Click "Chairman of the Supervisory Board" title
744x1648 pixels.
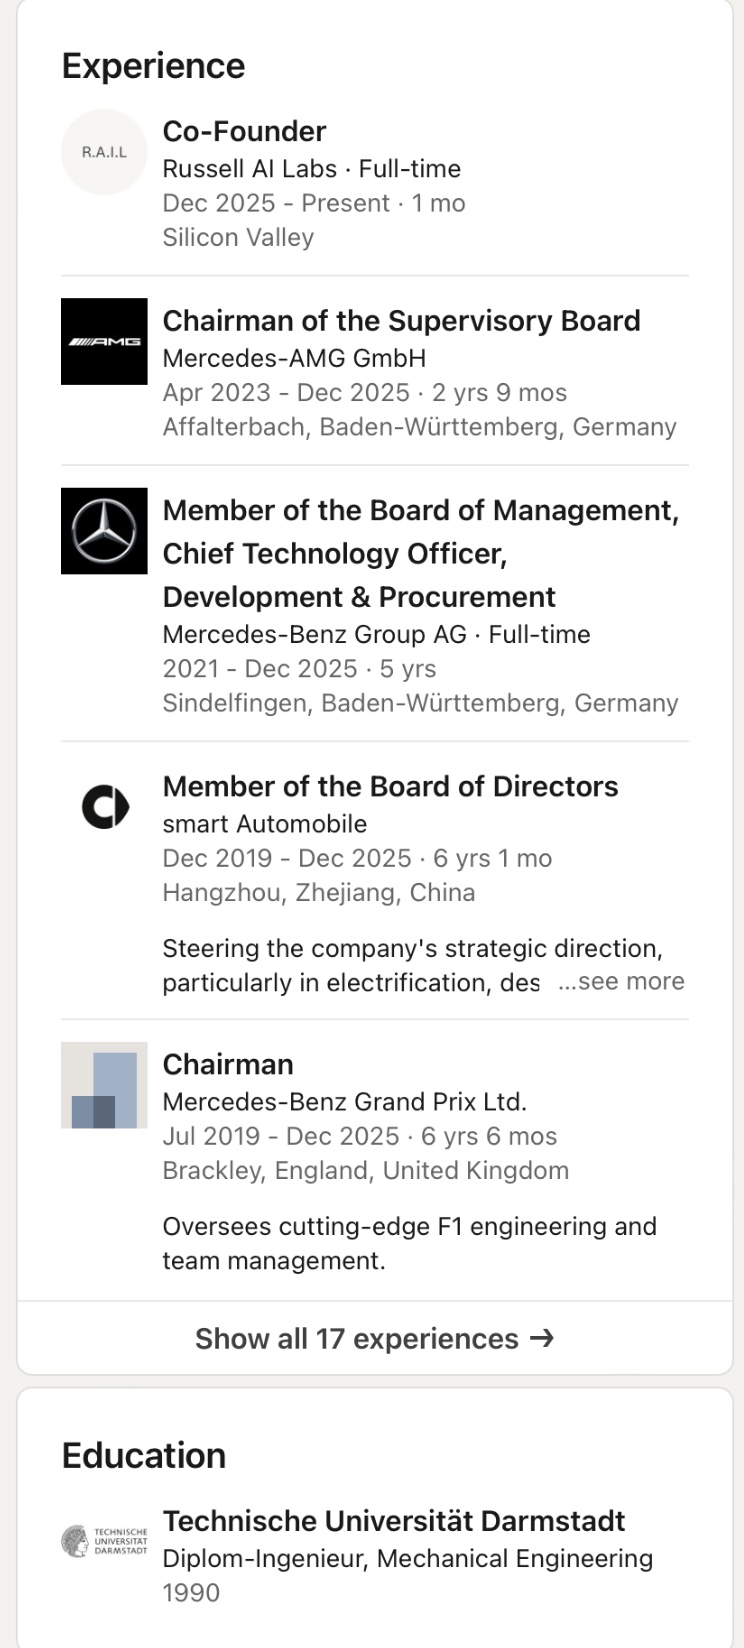click(401, 321)
